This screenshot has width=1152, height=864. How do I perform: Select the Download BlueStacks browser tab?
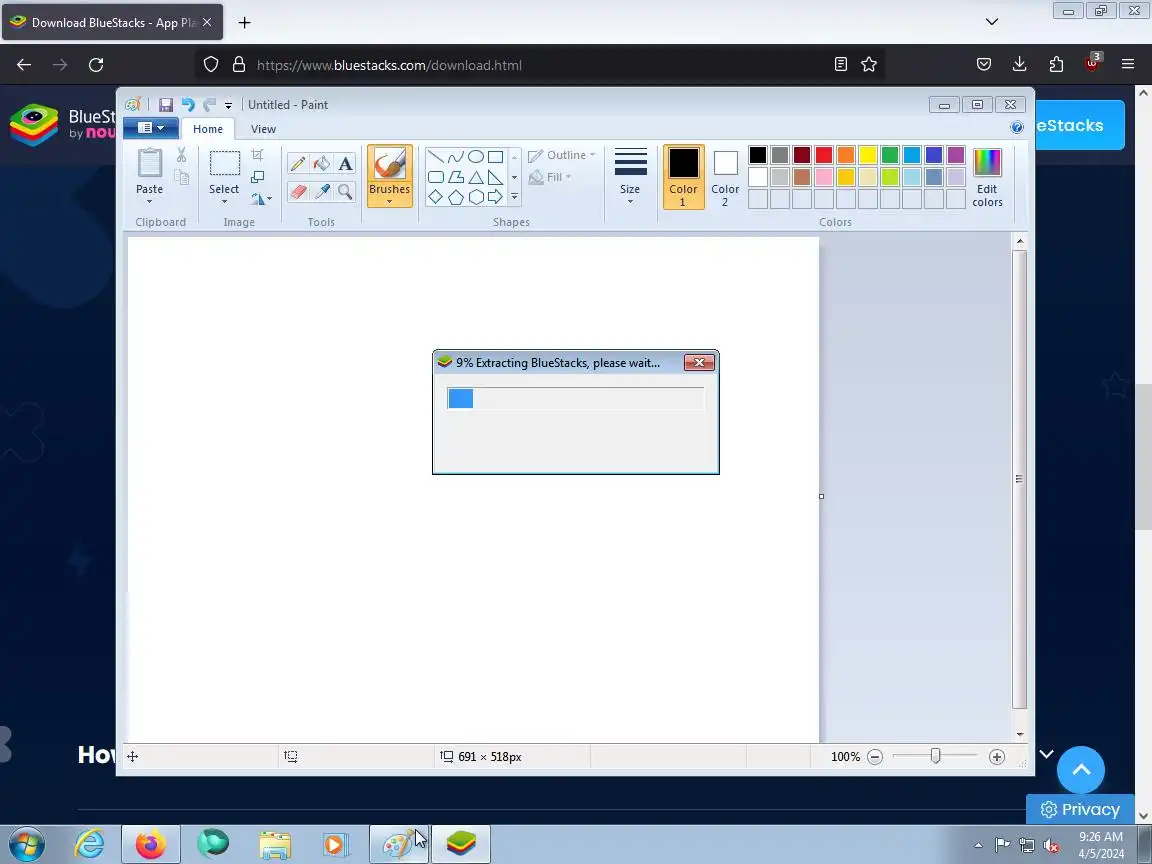click(x=112, y=23)
